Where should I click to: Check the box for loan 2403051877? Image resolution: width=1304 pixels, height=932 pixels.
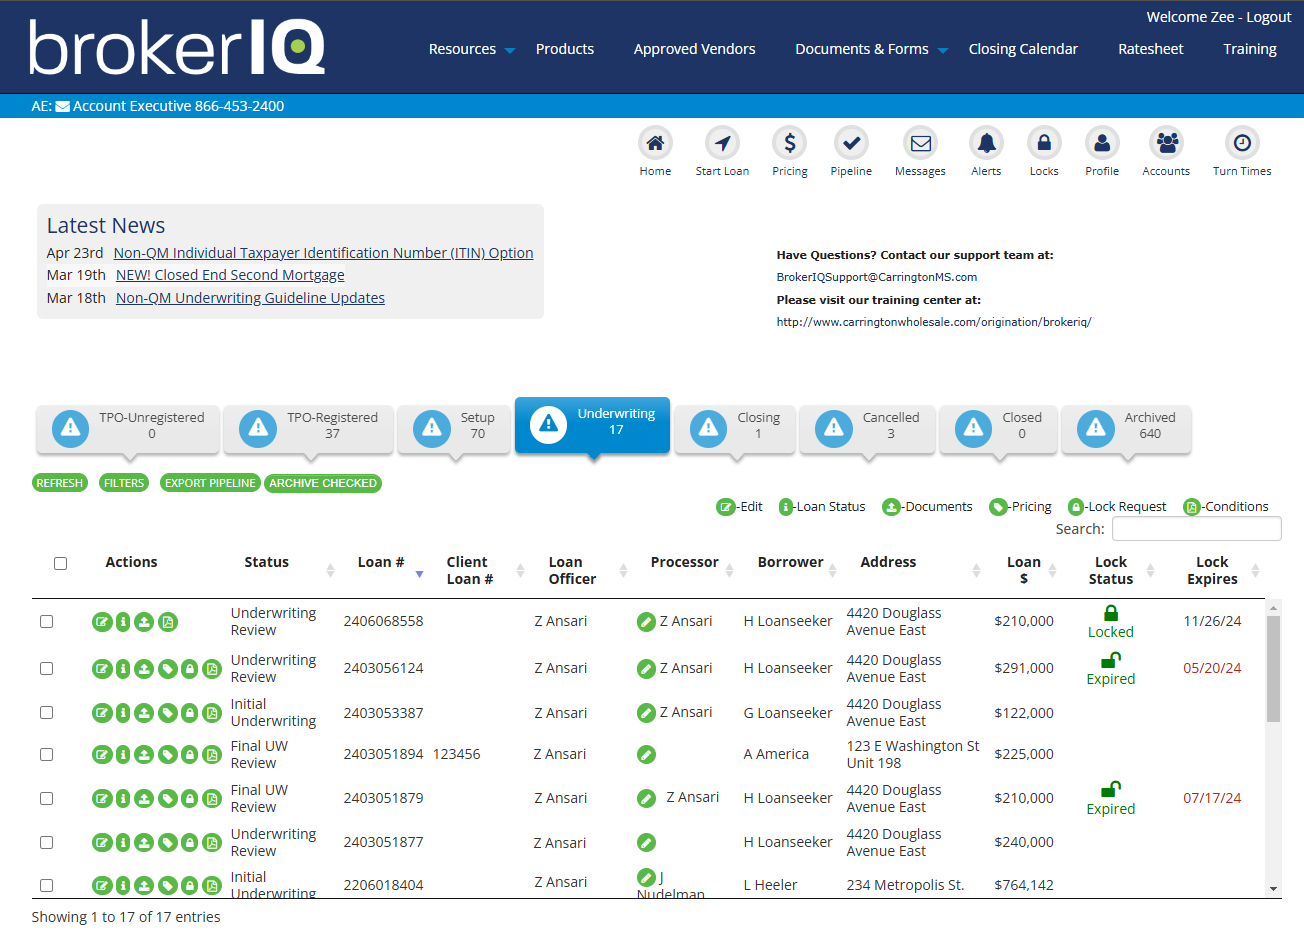(46, 842)
